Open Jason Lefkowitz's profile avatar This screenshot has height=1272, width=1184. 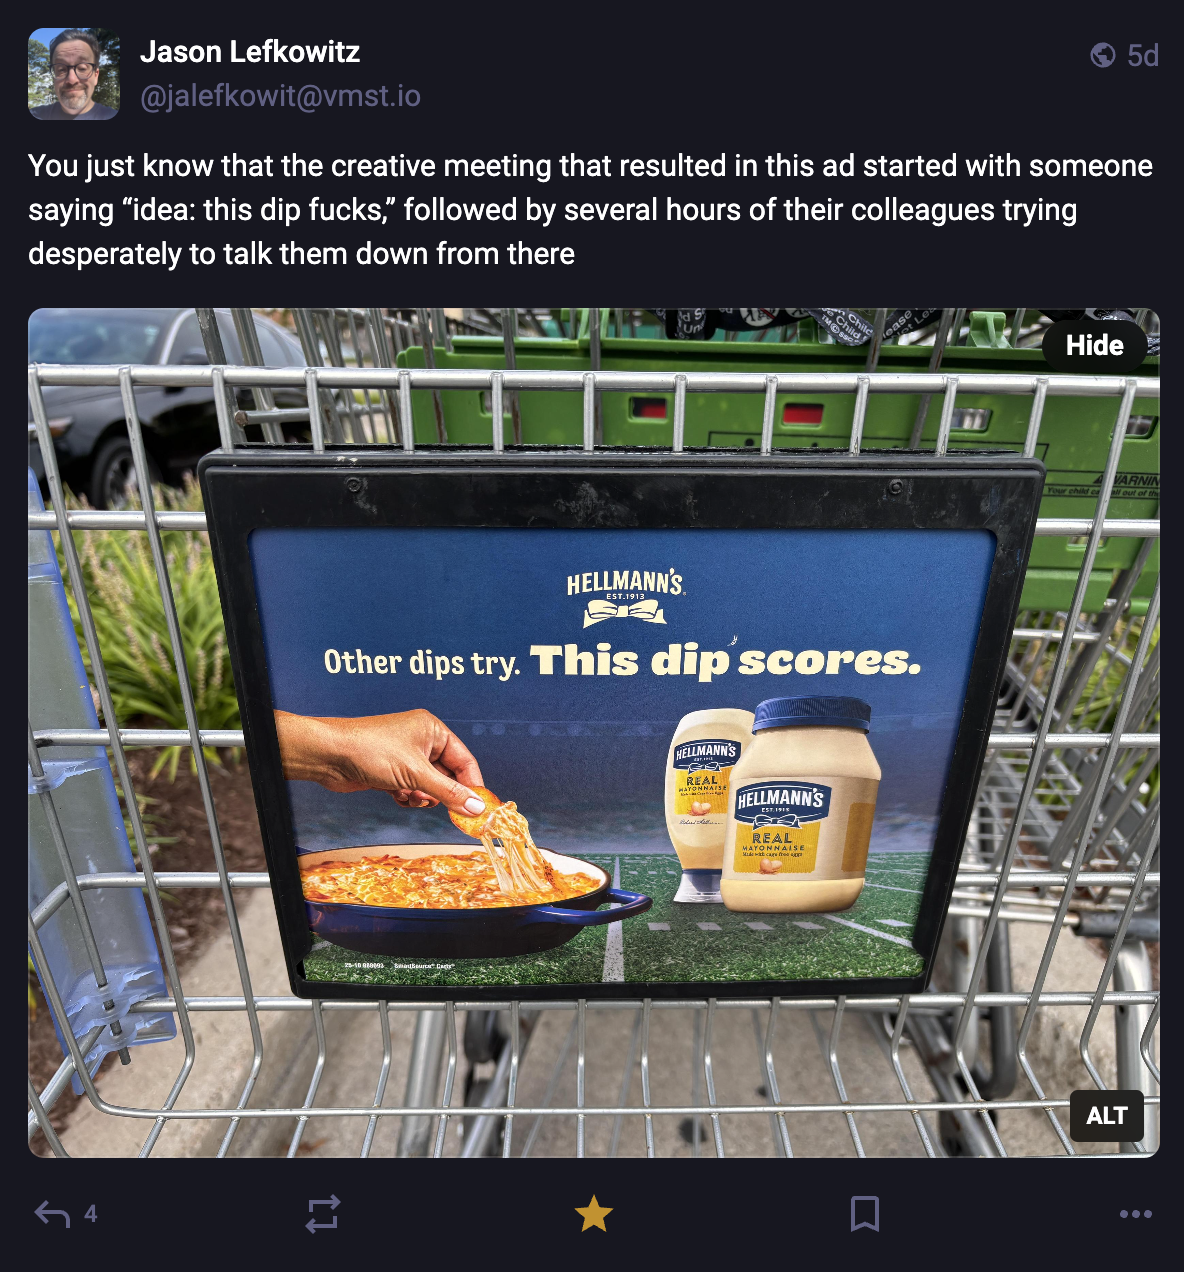74,74
